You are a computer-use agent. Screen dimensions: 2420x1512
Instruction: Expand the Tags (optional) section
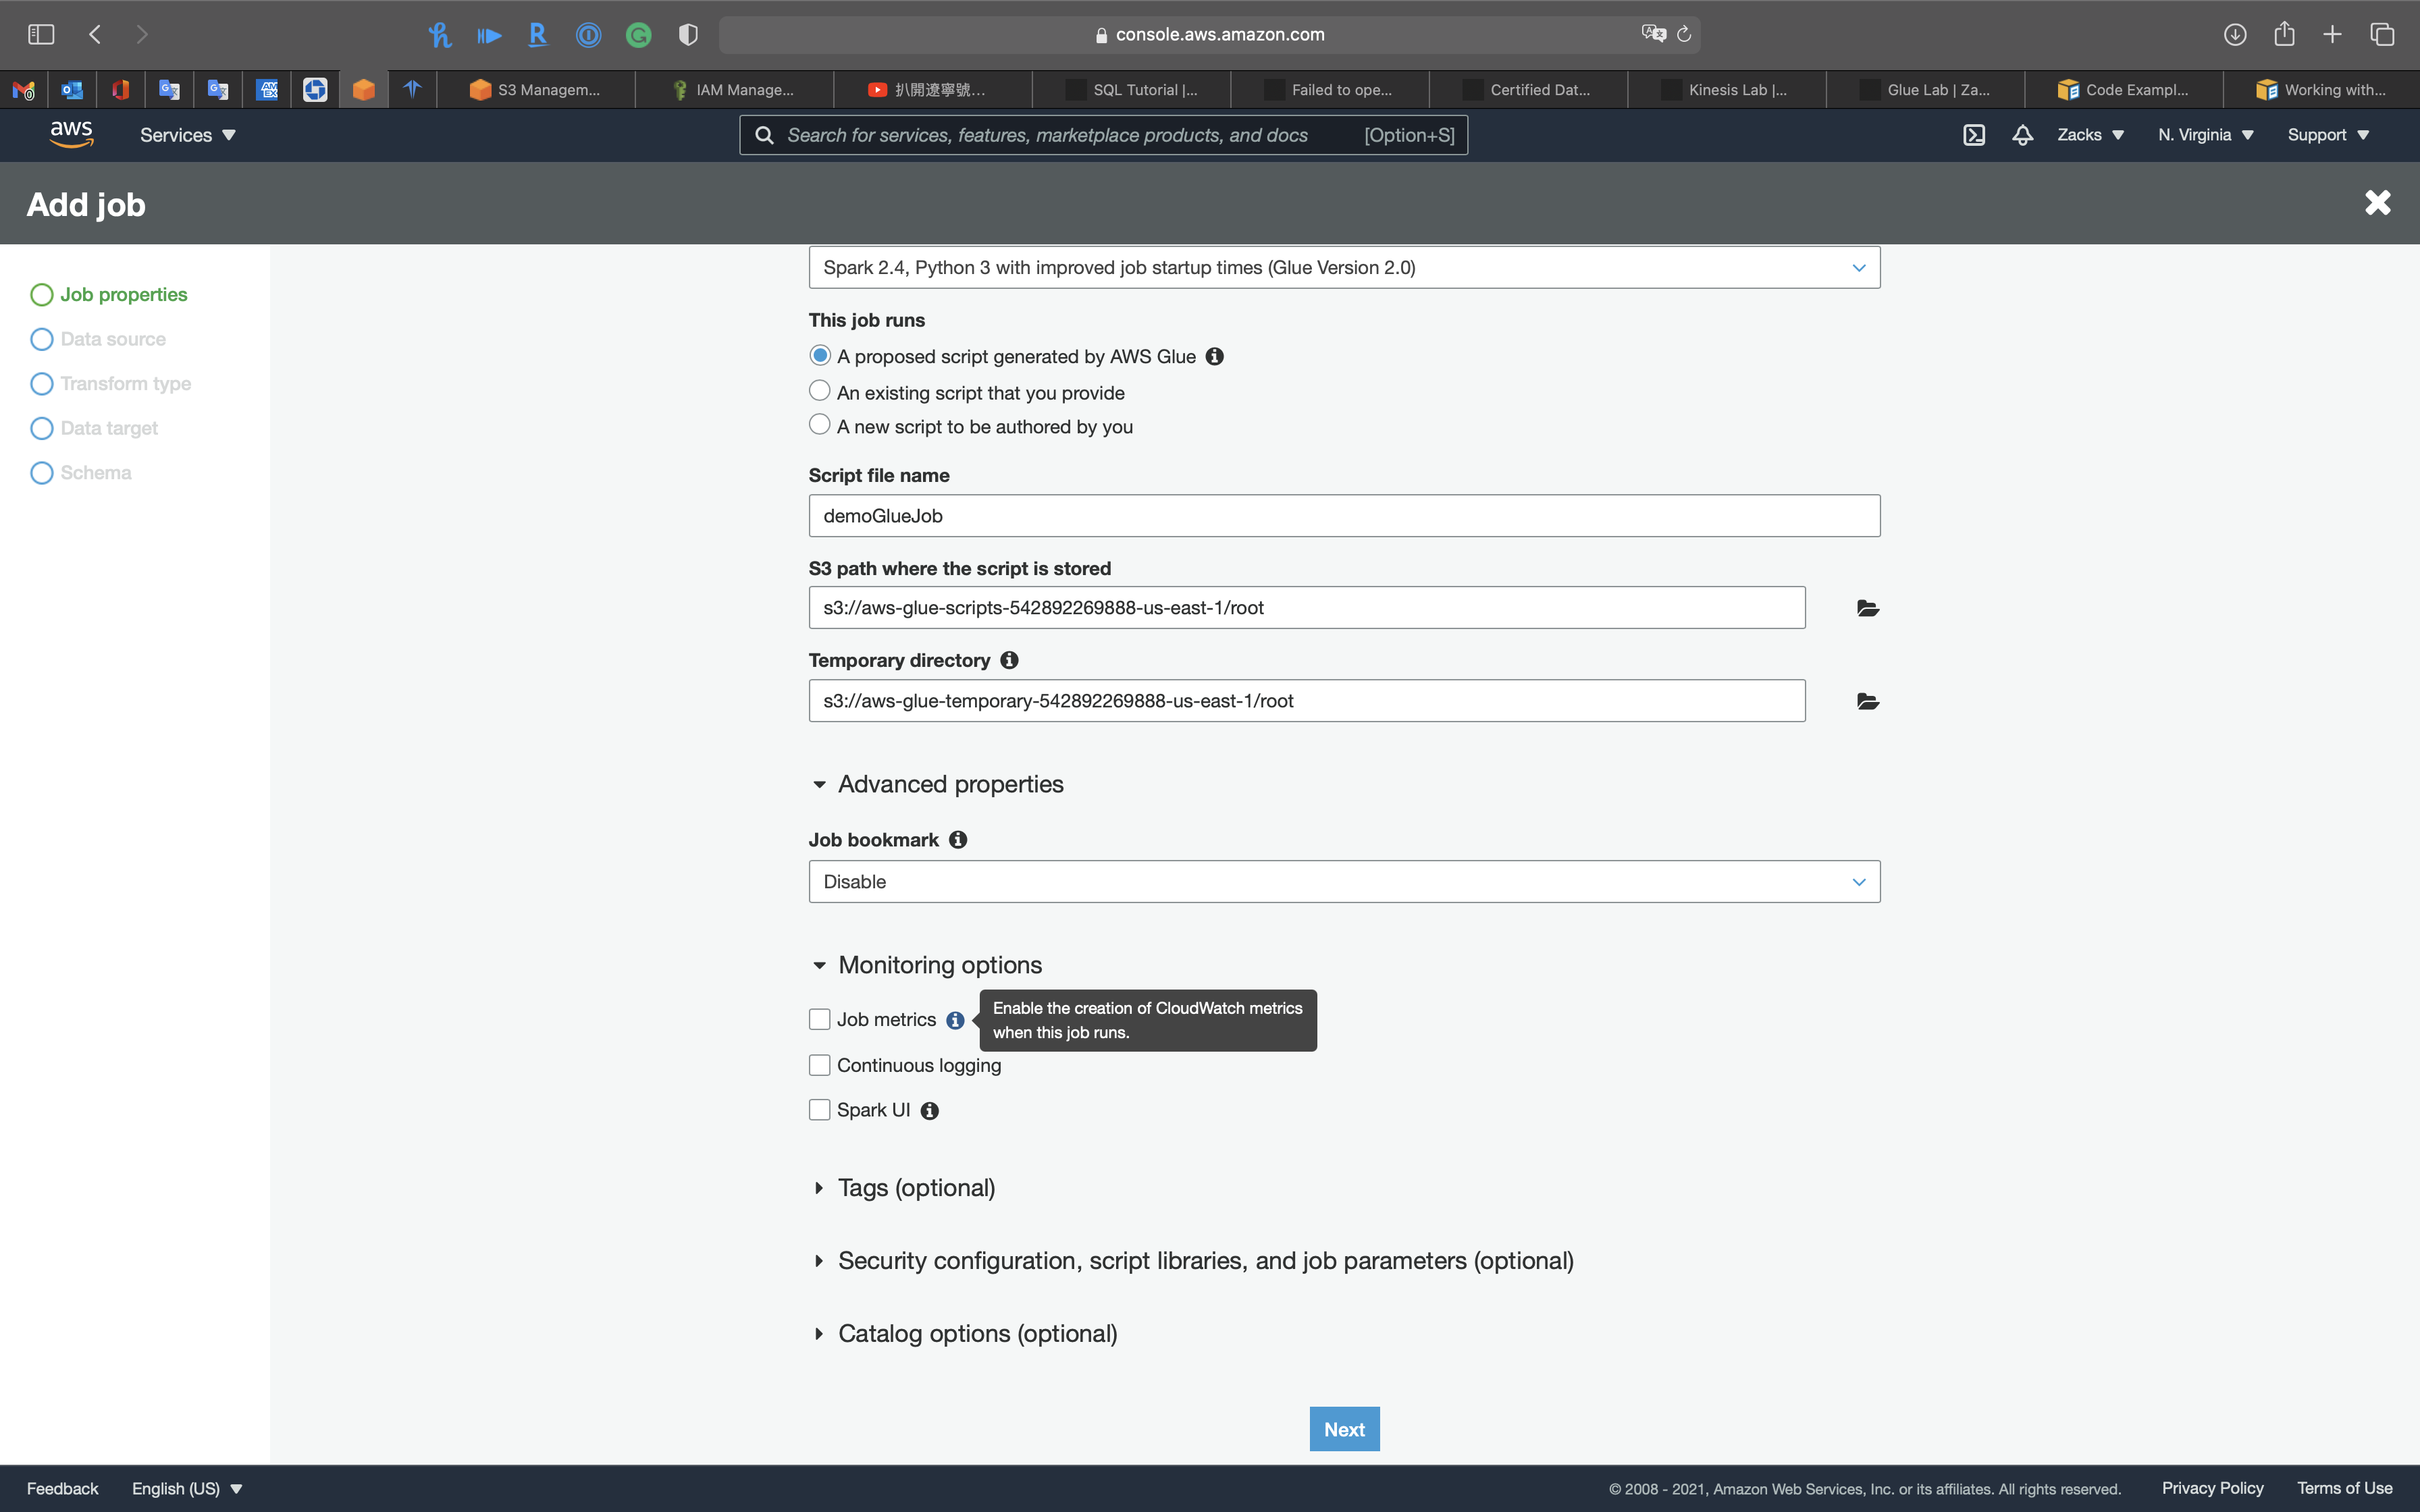point(915,1188)
